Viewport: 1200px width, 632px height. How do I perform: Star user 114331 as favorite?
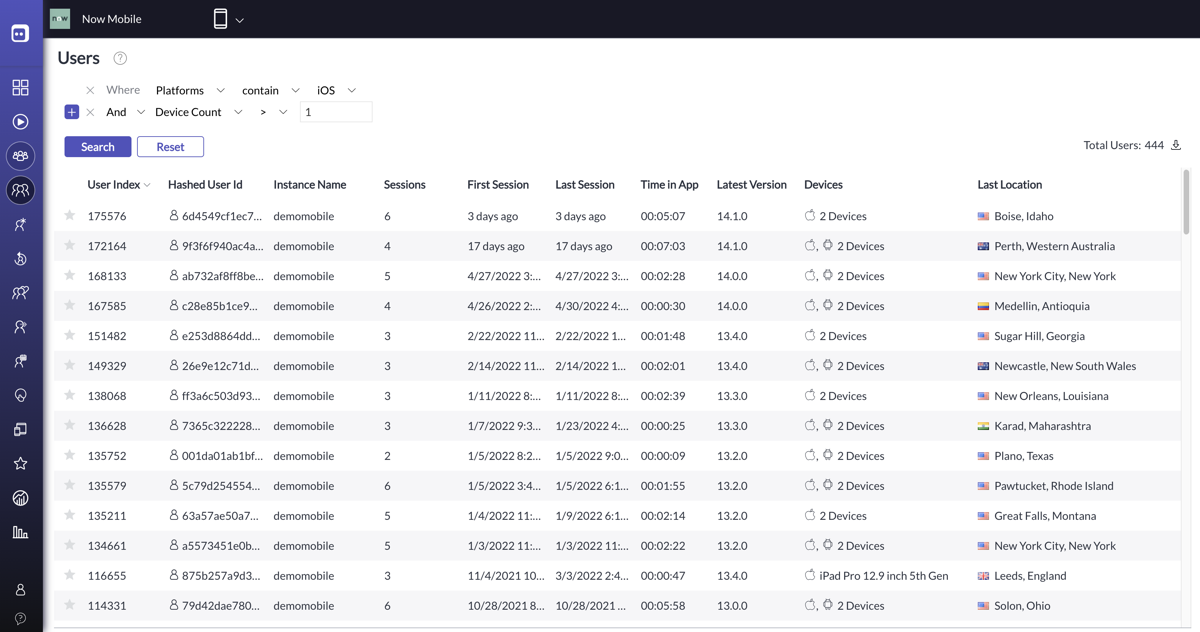(x=70, y=606)
